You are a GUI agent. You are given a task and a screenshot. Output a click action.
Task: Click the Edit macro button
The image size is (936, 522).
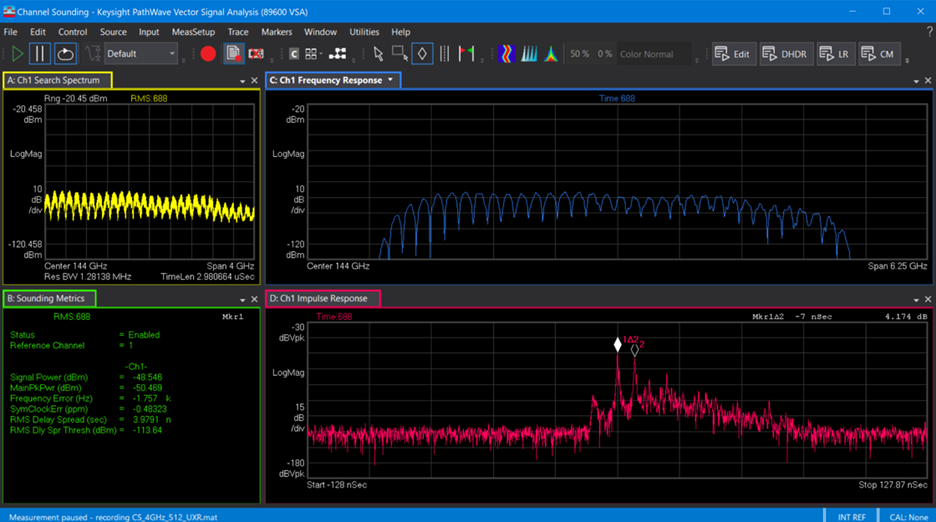[x=733, y=54]
